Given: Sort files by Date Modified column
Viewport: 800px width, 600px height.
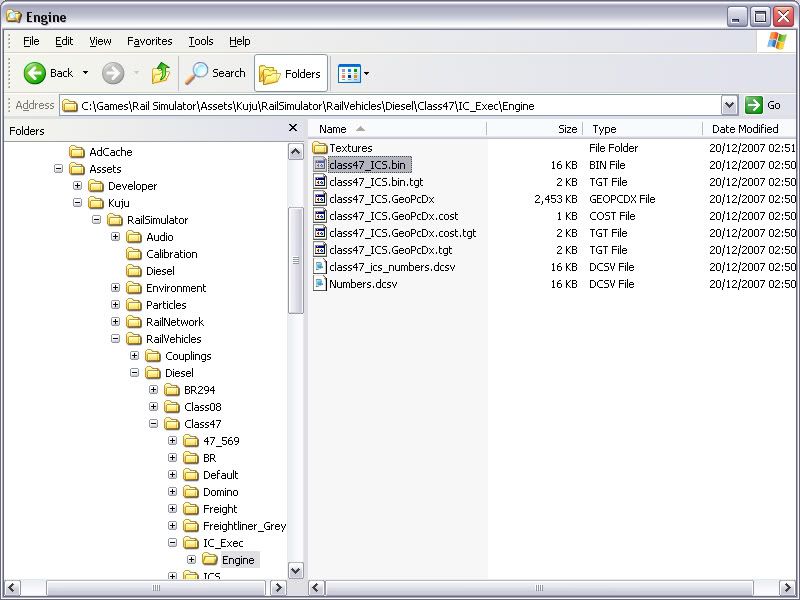Looking at the screenshot, I should [x=749, y=129].
